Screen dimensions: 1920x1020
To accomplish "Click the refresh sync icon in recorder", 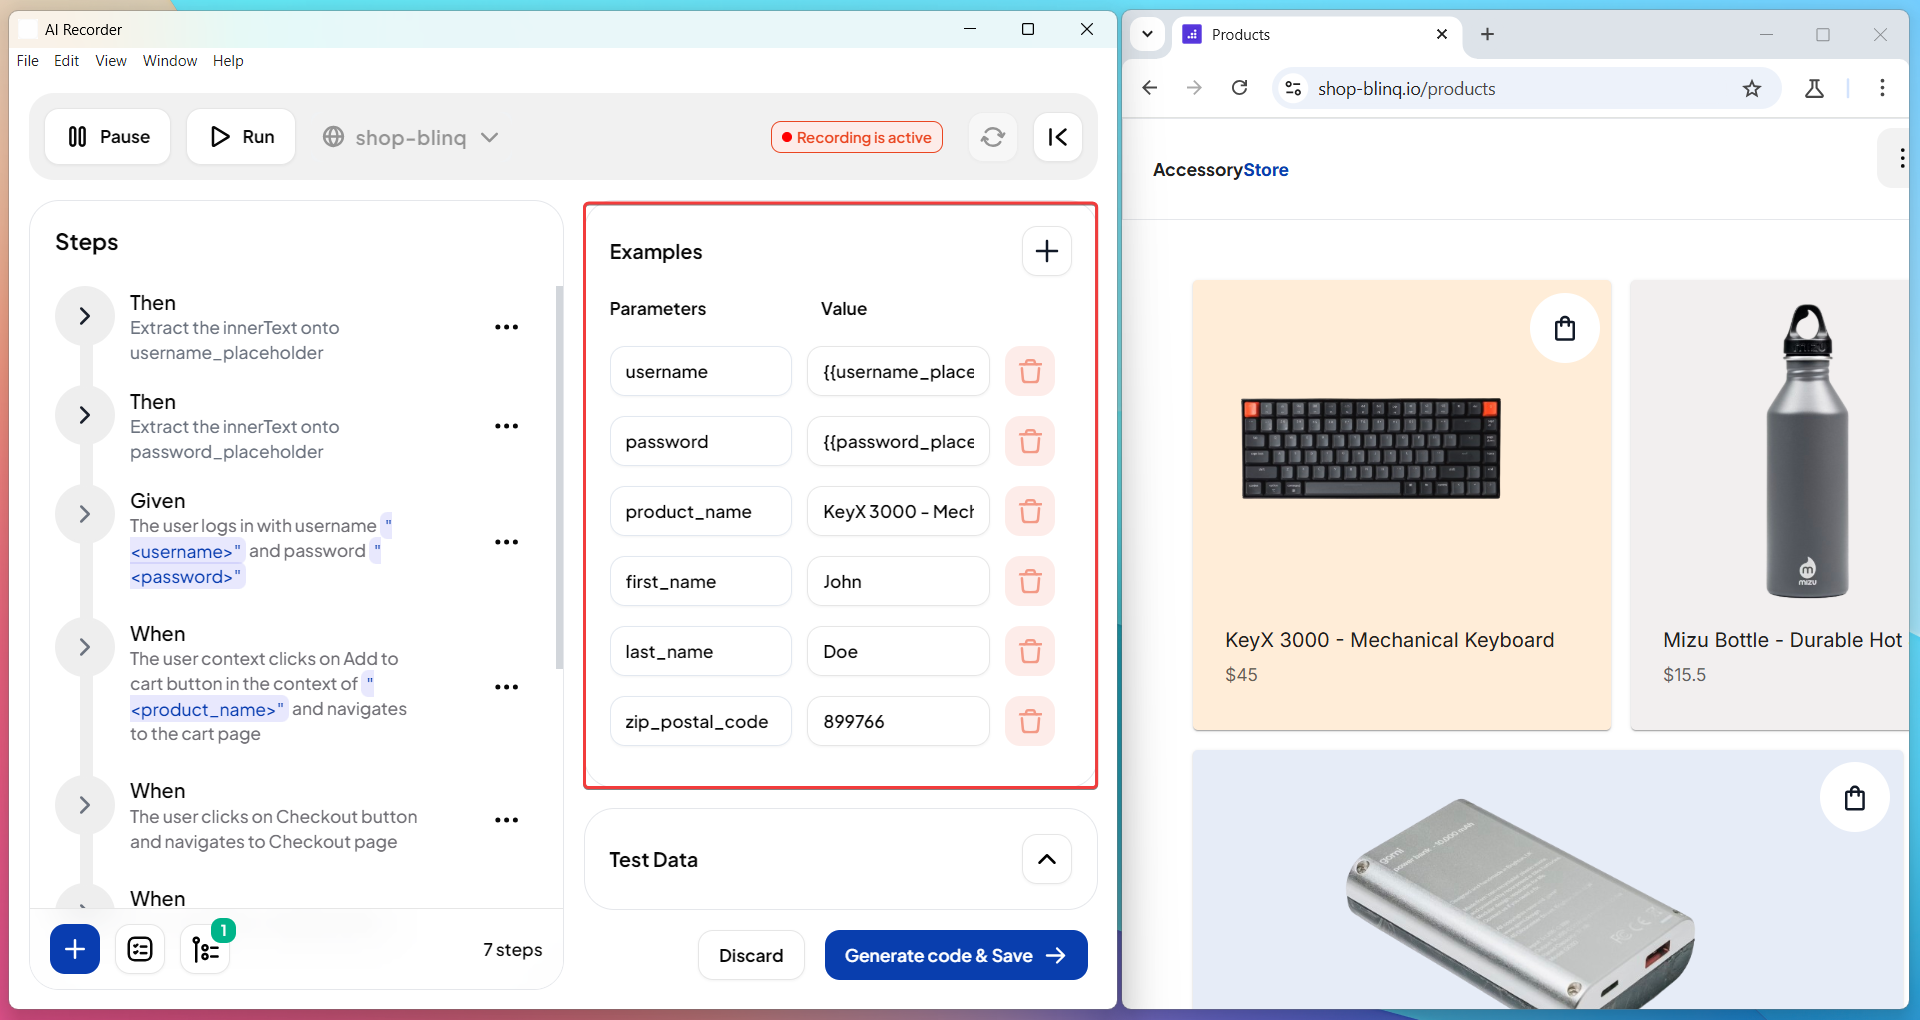I will click(992, 137).
